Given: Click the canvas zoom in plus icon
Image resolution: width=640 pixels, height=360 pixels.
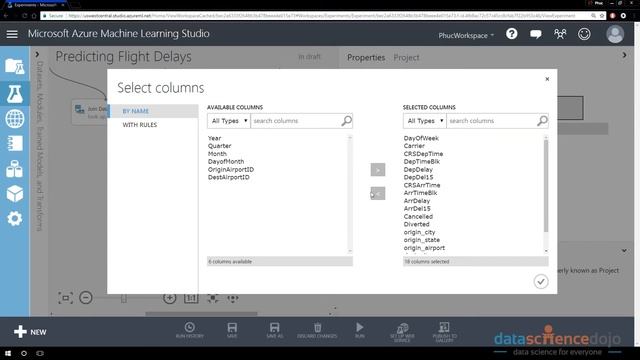Looking at the screenshot, I should coord(169,298).
